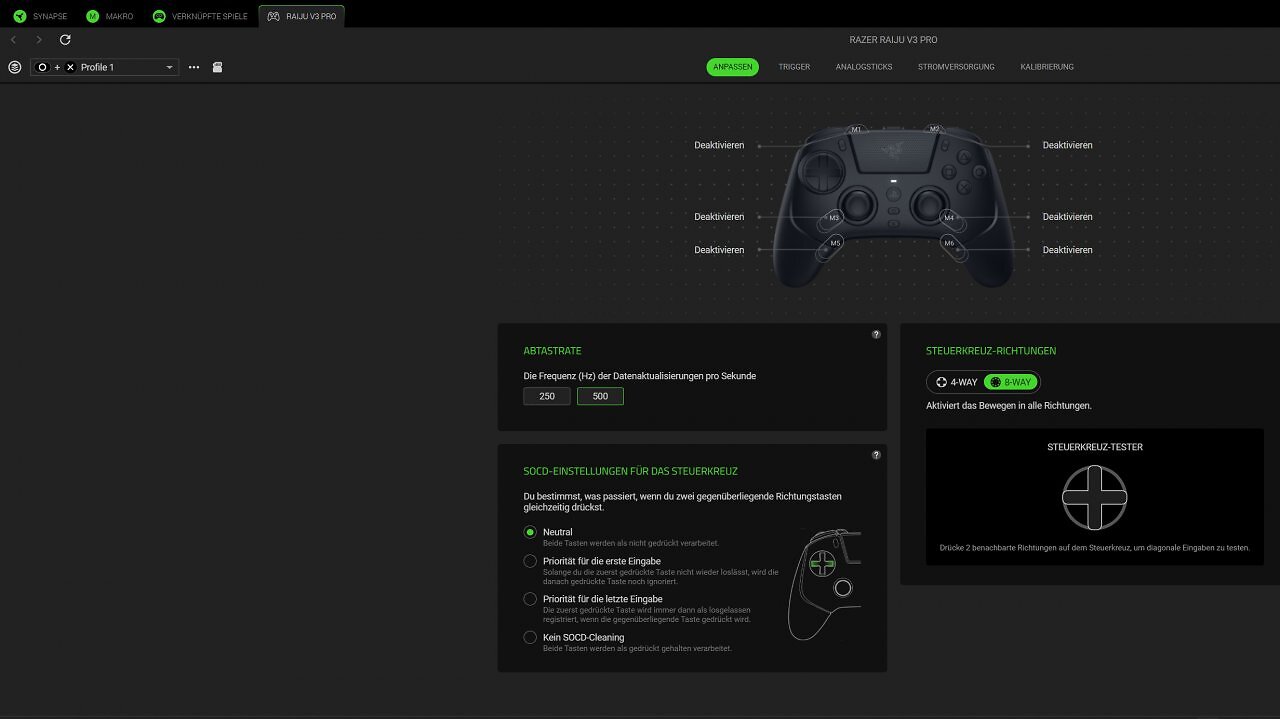Image resolution: width=1280 pixels, height=719 pixels.
Task: Select Priorität für die letzte Eingabe
Action: coord(530,599)
